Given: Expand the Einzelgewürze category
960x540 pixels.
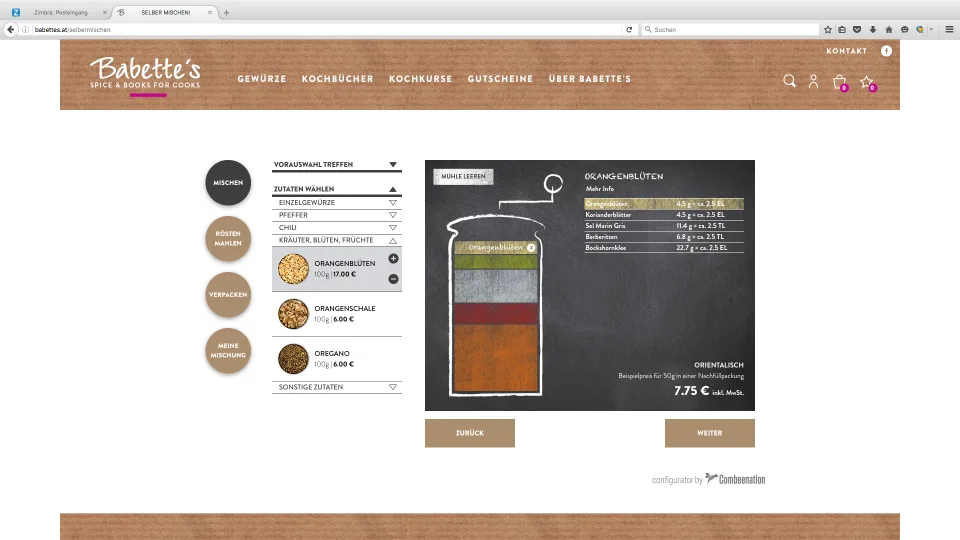Looking at the screenshot, I should click(337, 203).
